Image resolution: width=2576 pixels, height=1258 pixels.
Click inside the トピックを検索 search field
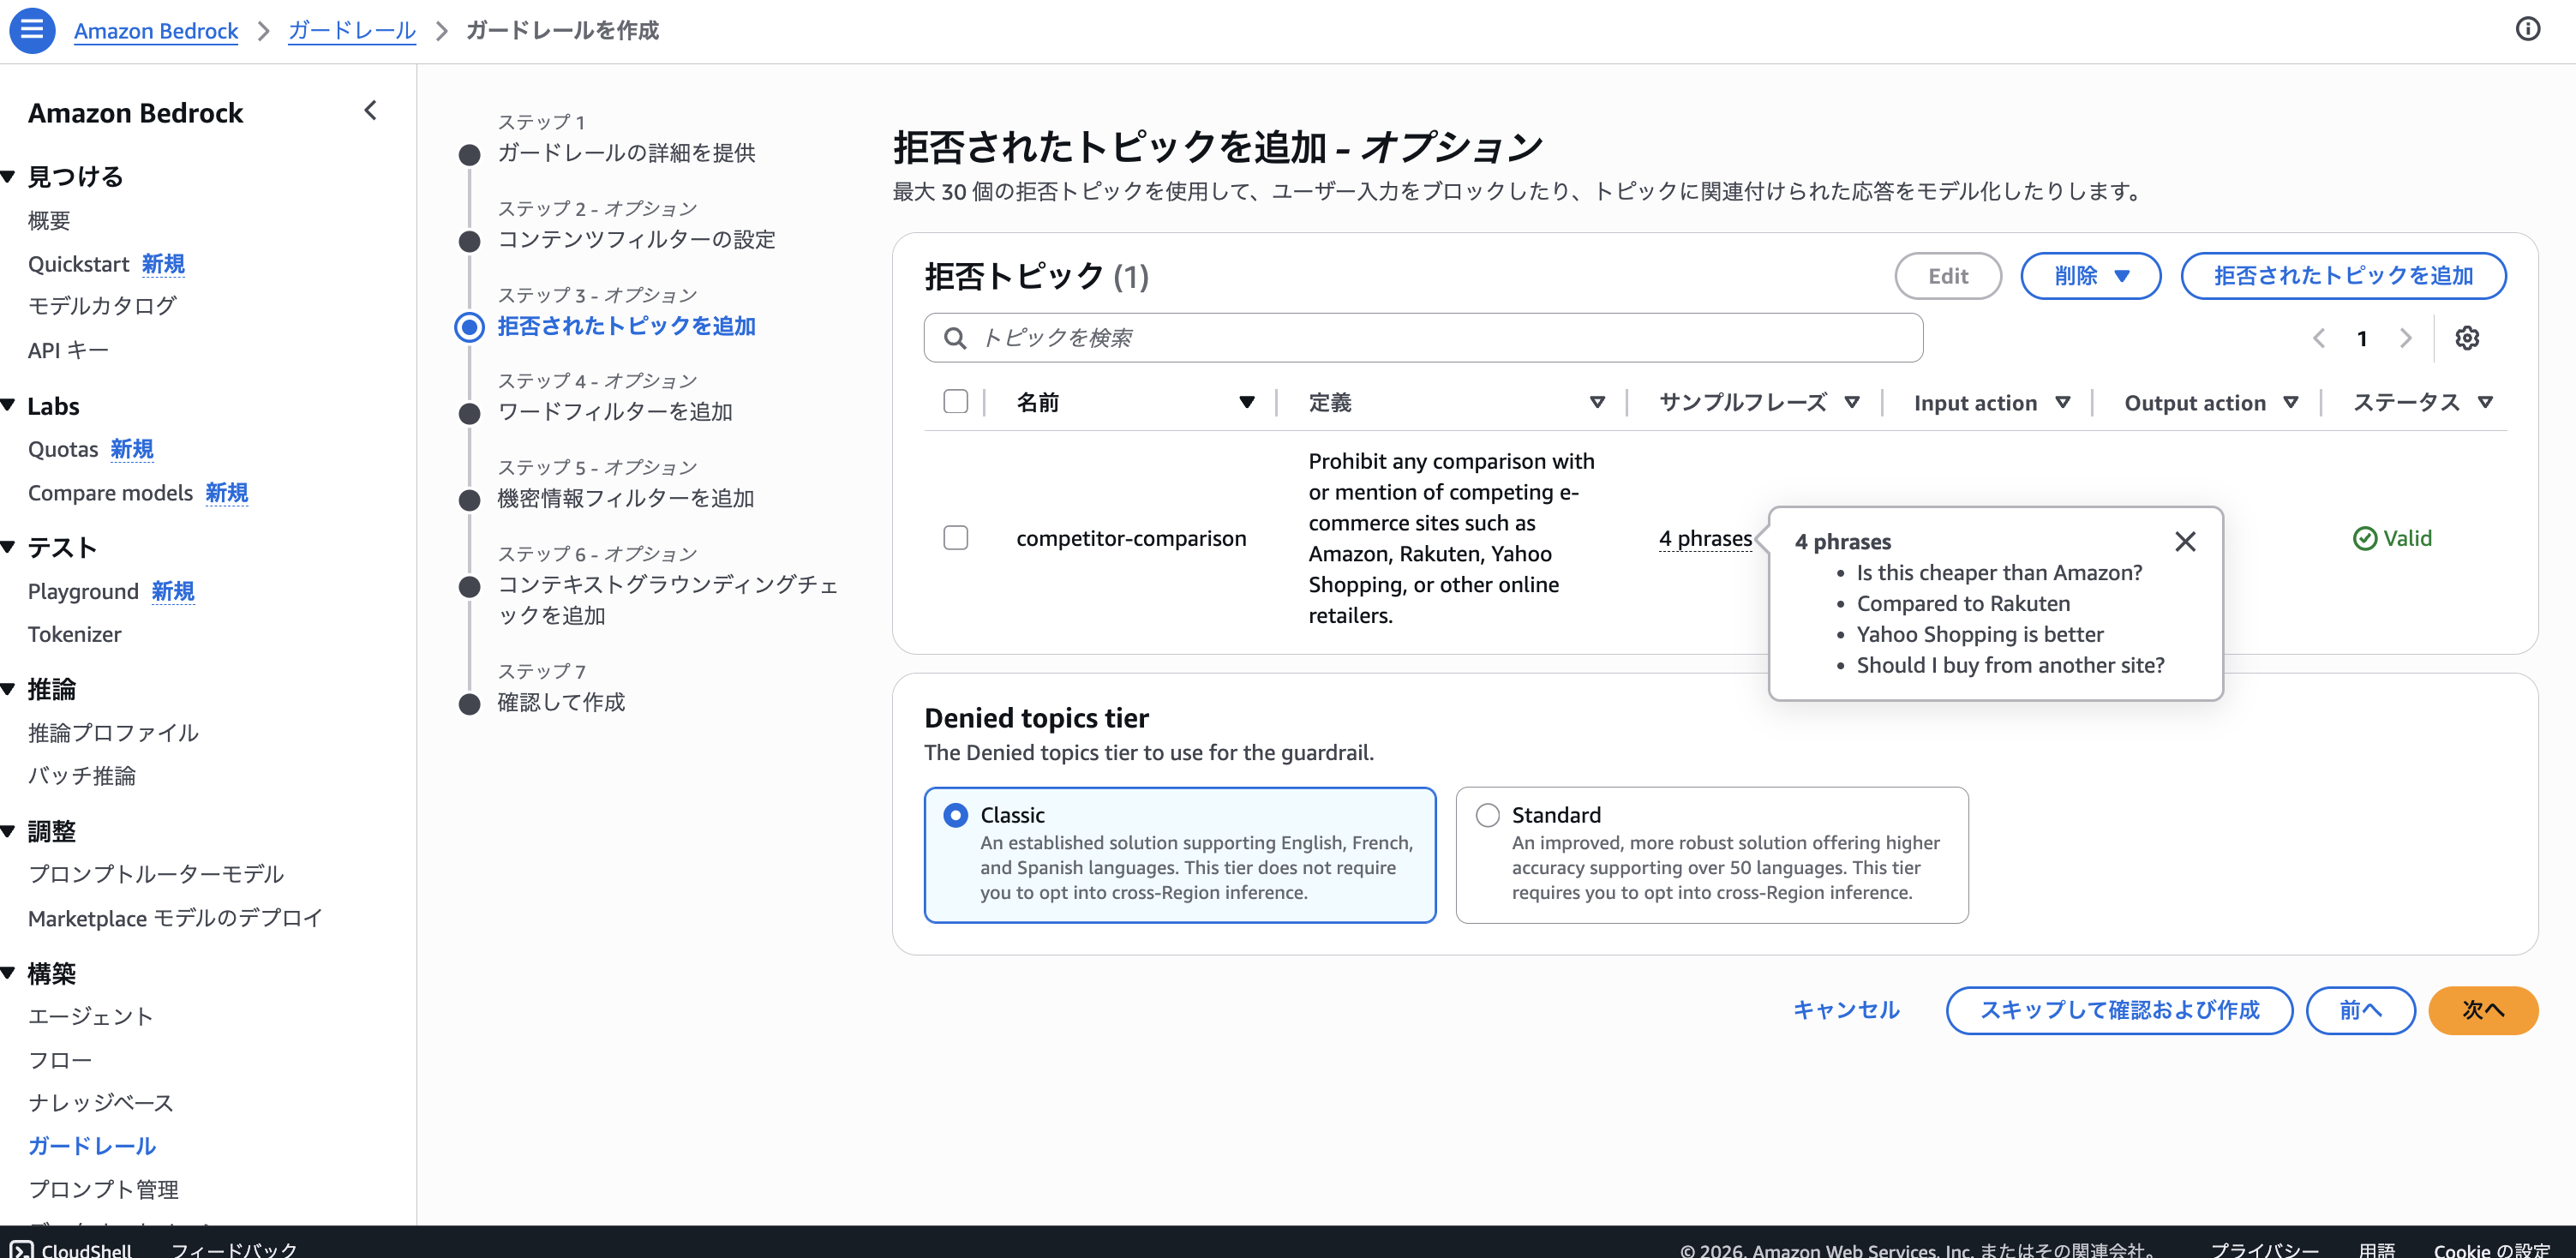click(x=1300, y=338)
